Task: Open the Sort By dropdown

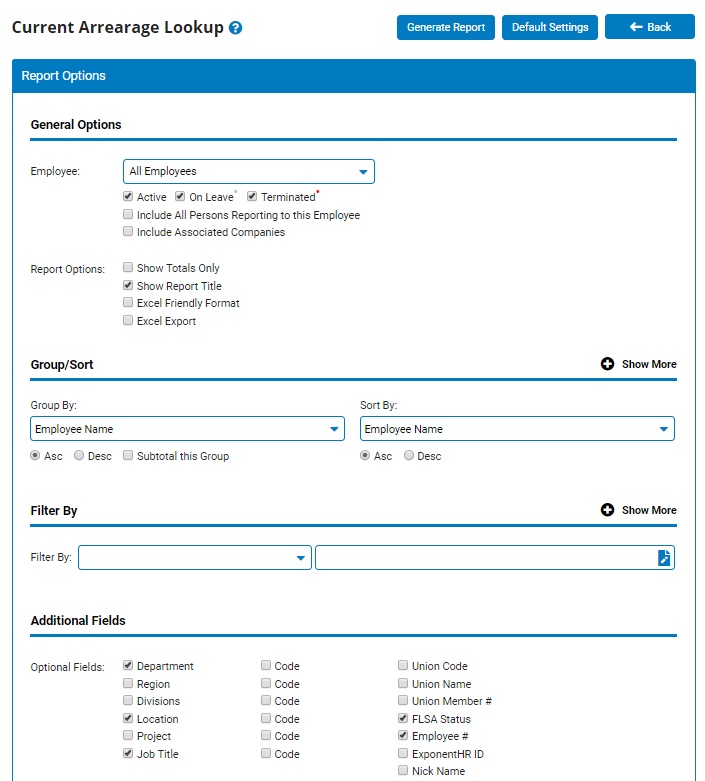Action: pyautogui.click(x=517, y=429)
